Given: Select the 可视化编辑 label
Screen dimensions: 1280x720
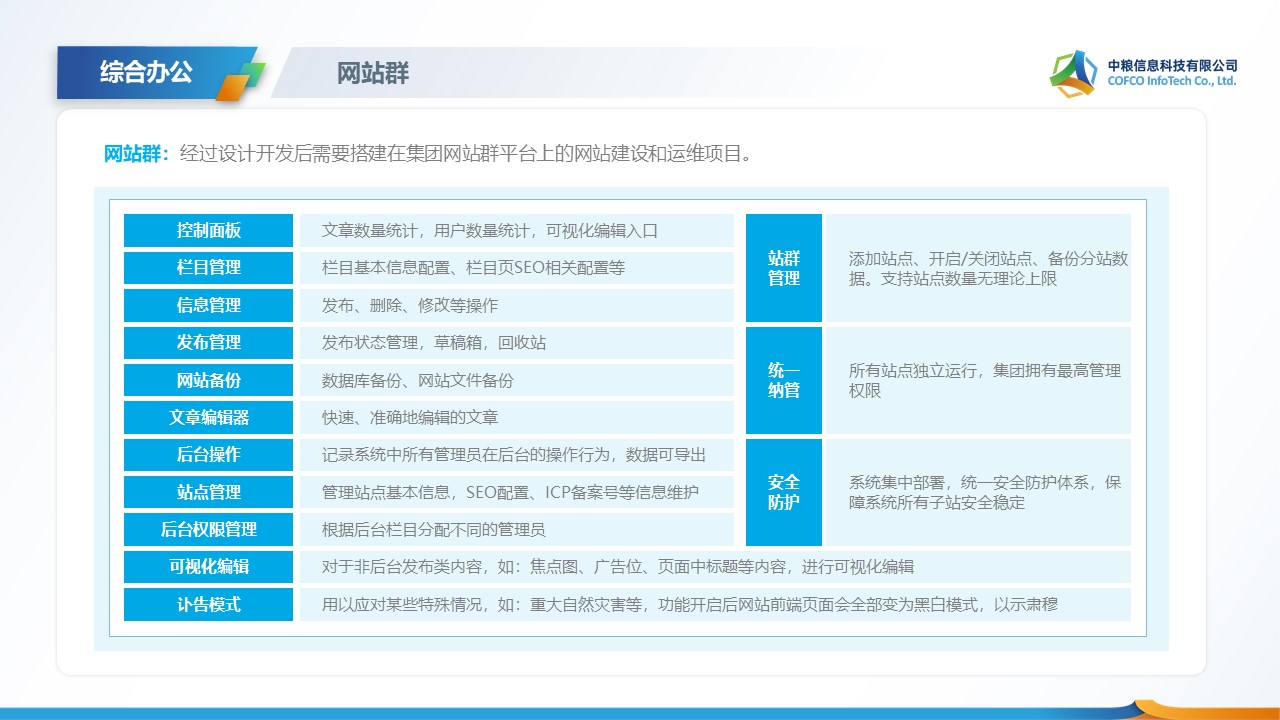Looking at the screenshot, I should point(208,567).
